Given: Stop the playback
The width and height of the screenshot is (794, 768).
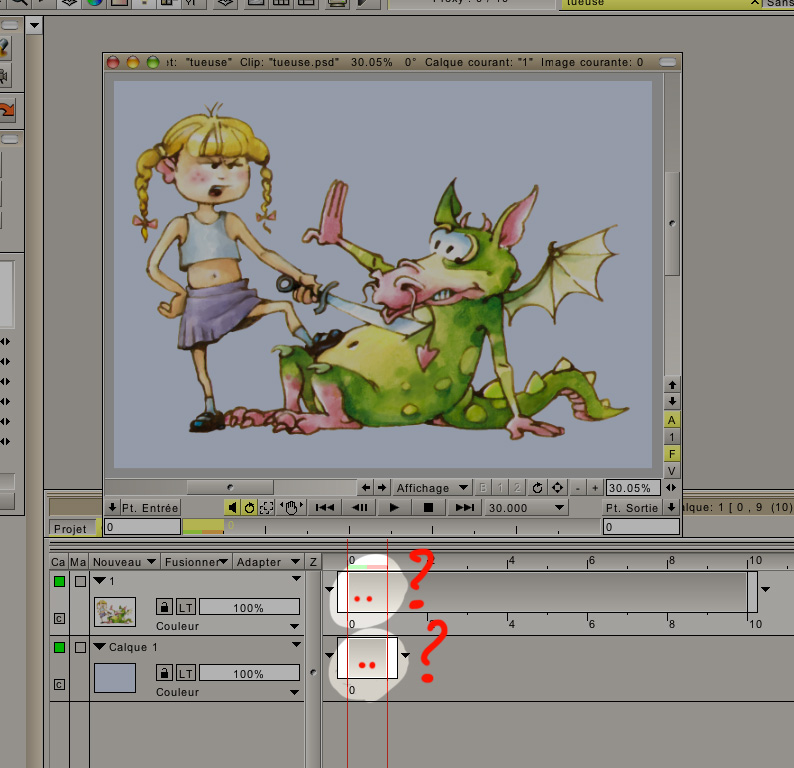Looking at the screenshot, I should [x=428, y=507].
